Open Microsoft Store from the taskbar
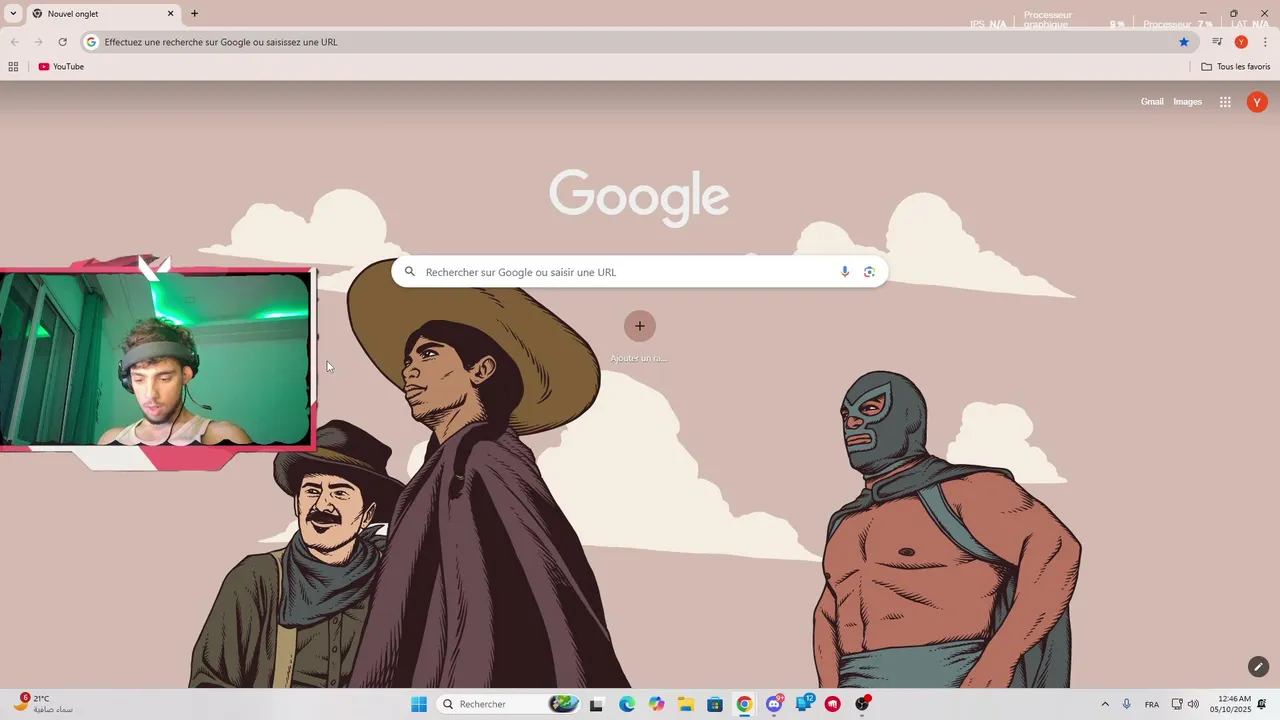Viewport: 1280px width, 720px height. coord(715,704)
